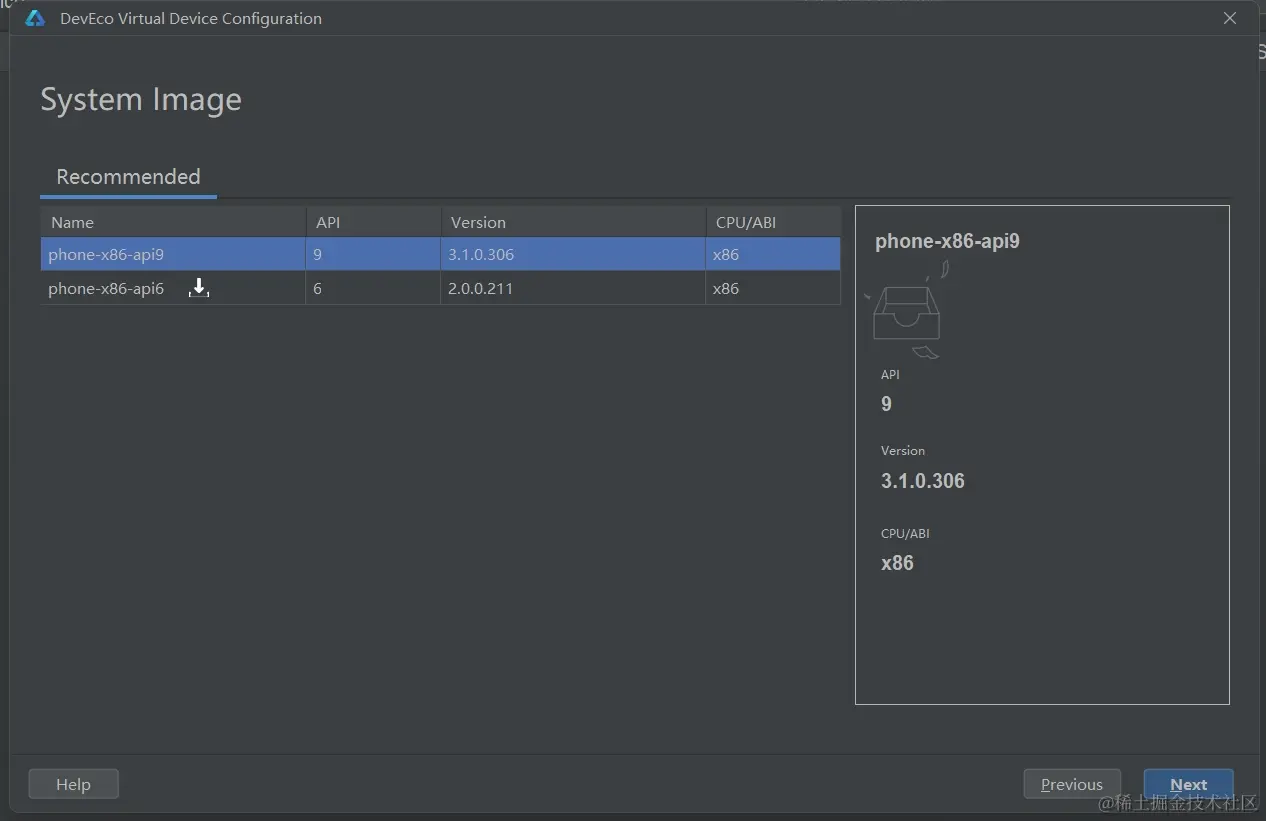
Task: Go back with the Previous button
Action: point(1072,784)
